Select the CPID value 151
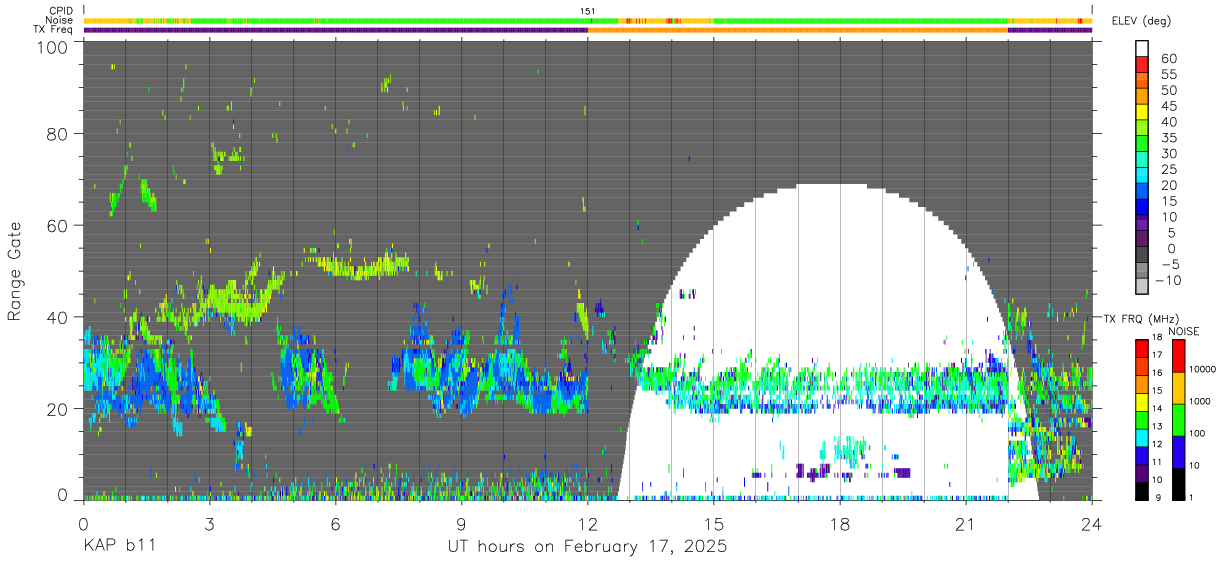 [x=588, y=11]
